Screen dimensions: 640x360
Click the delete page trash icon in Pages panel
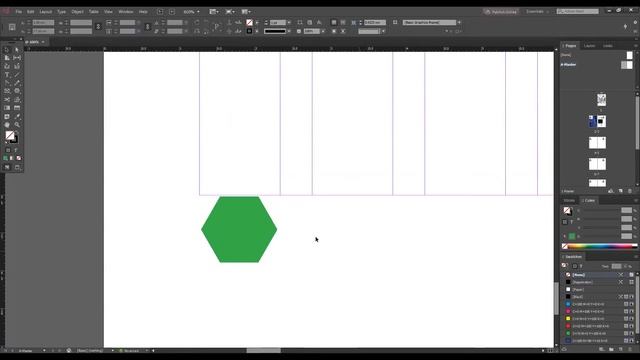click(x=630, y=191)
